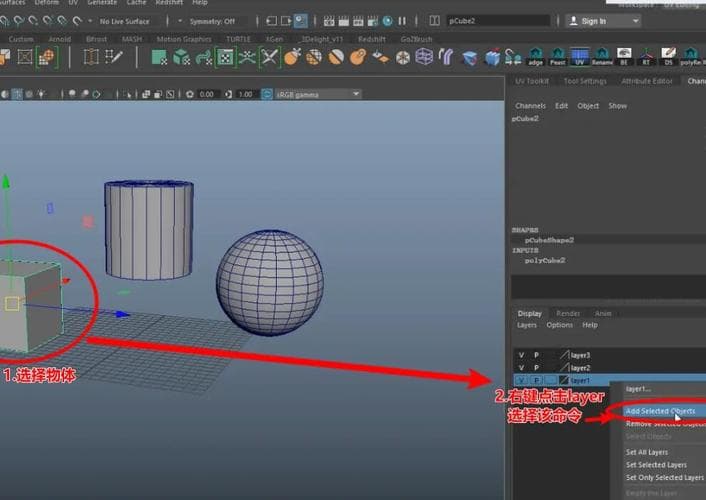
Task: Click the blue cube with red flag shelf icon
Action: 493,57
